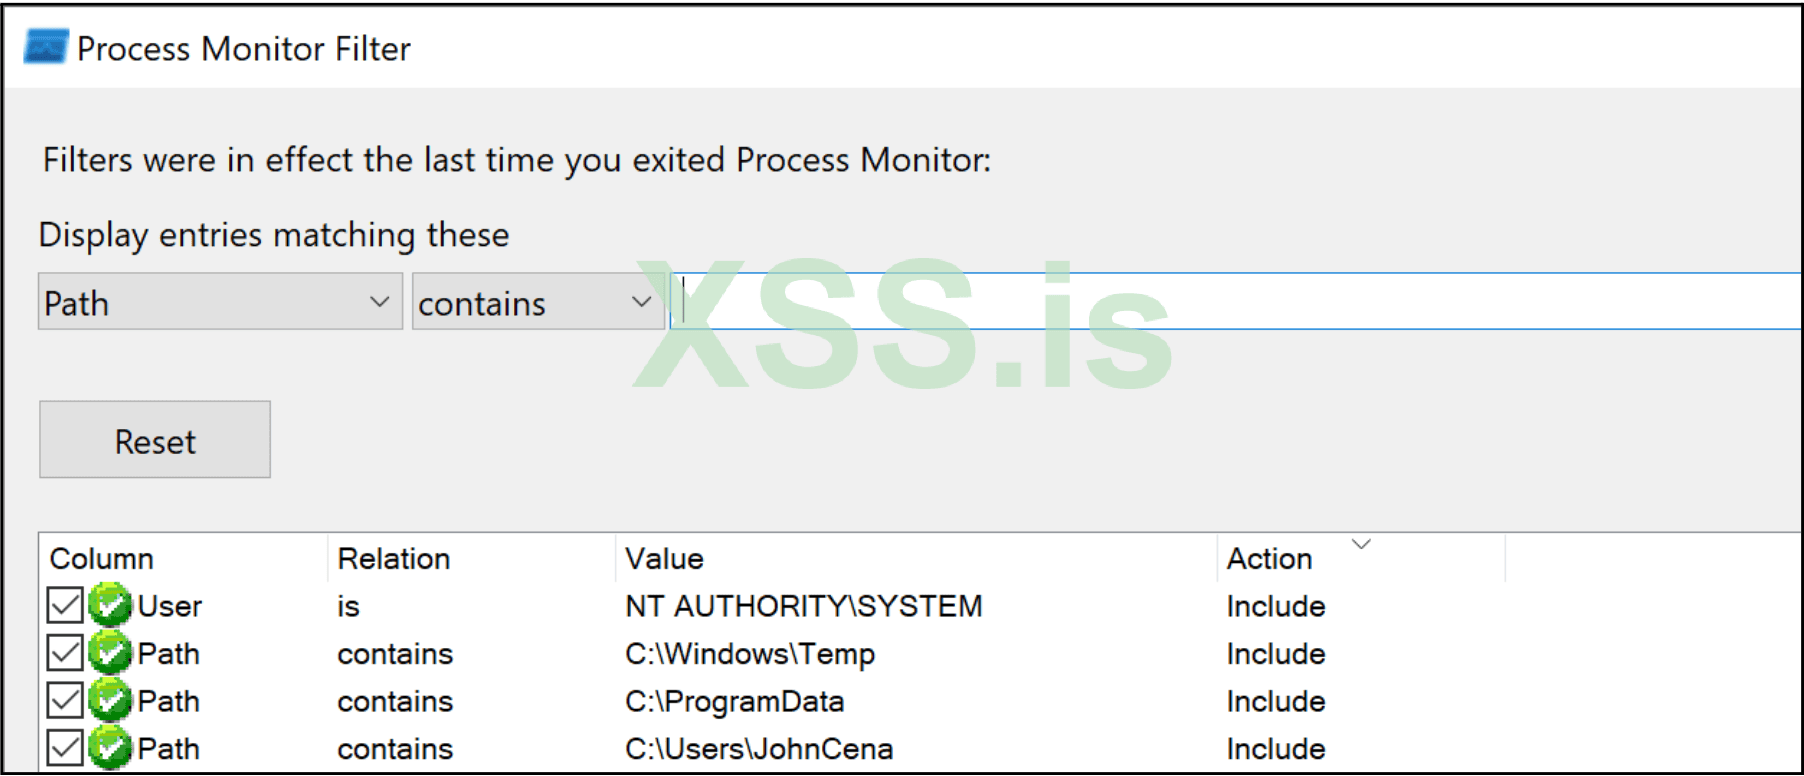Viewport: 1804px width, 776px height.
Task: Click green include icon on User row
Action: pyautogui.click(x=110, y=605)
